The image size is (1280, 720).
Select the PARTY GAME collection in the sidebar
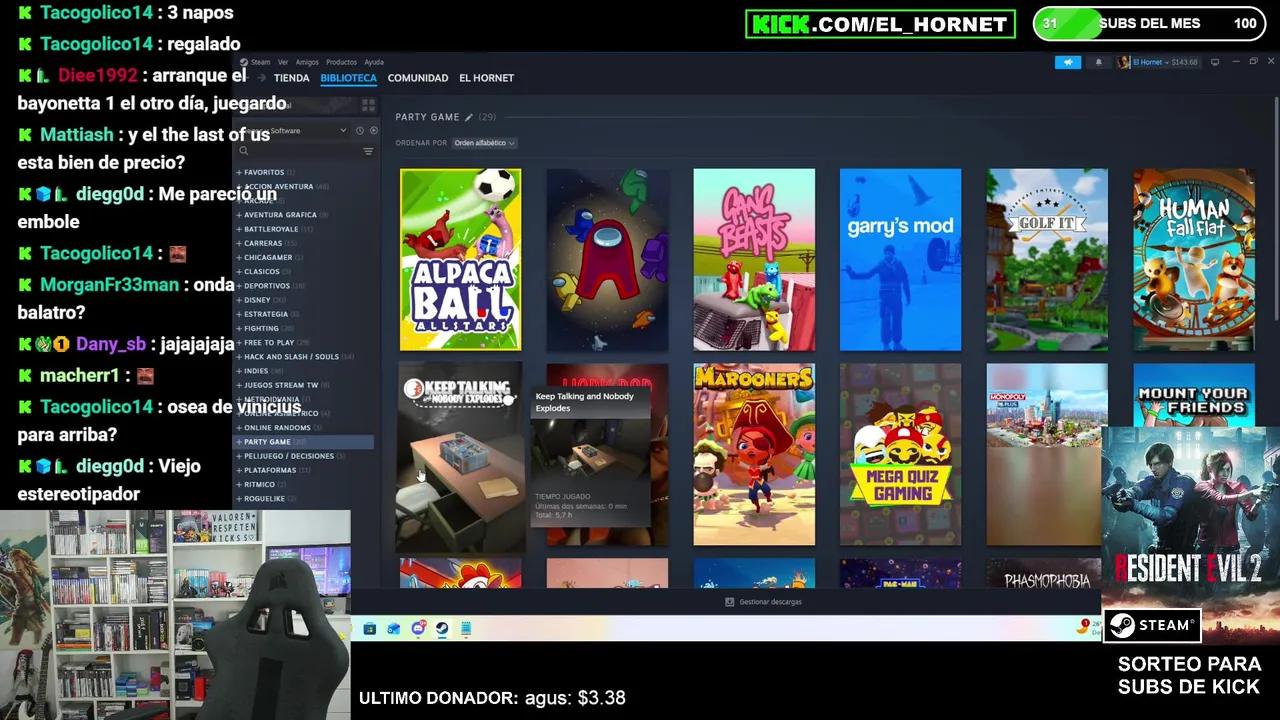(304, 442)
